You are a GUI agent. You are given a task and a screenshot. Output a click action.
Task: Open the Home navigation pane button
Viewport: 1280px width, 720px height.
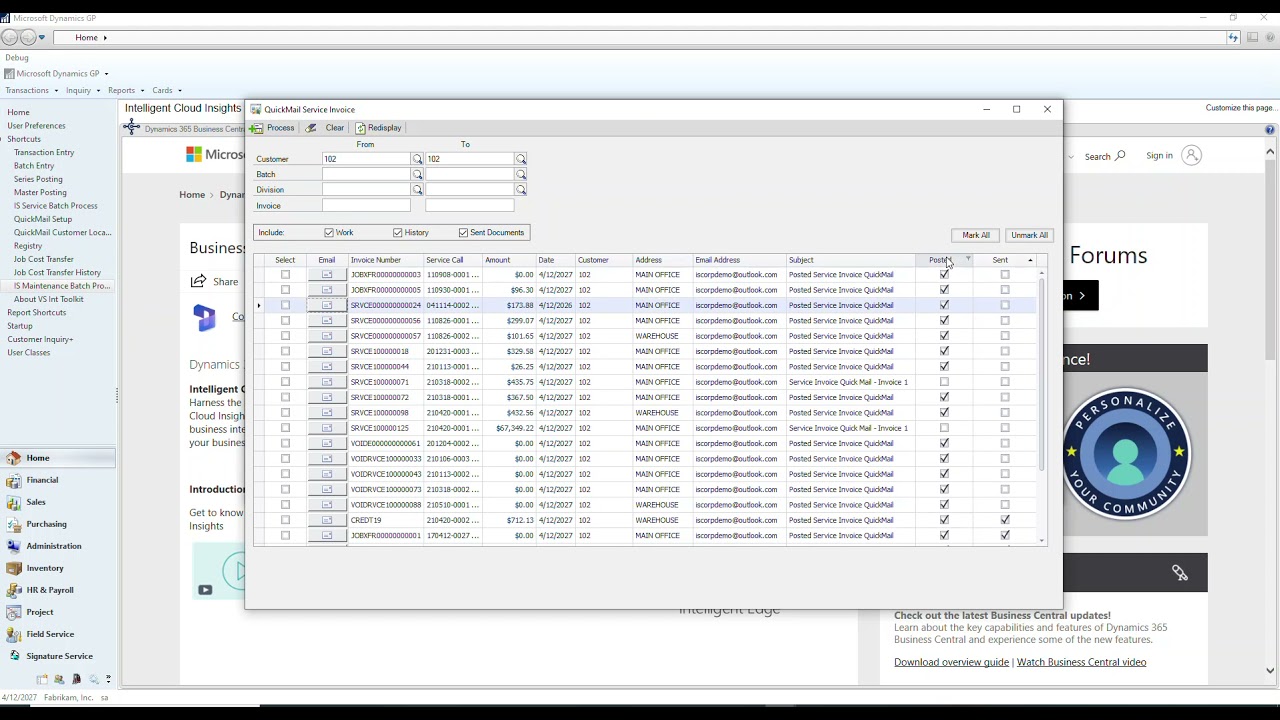coord(58,458)
